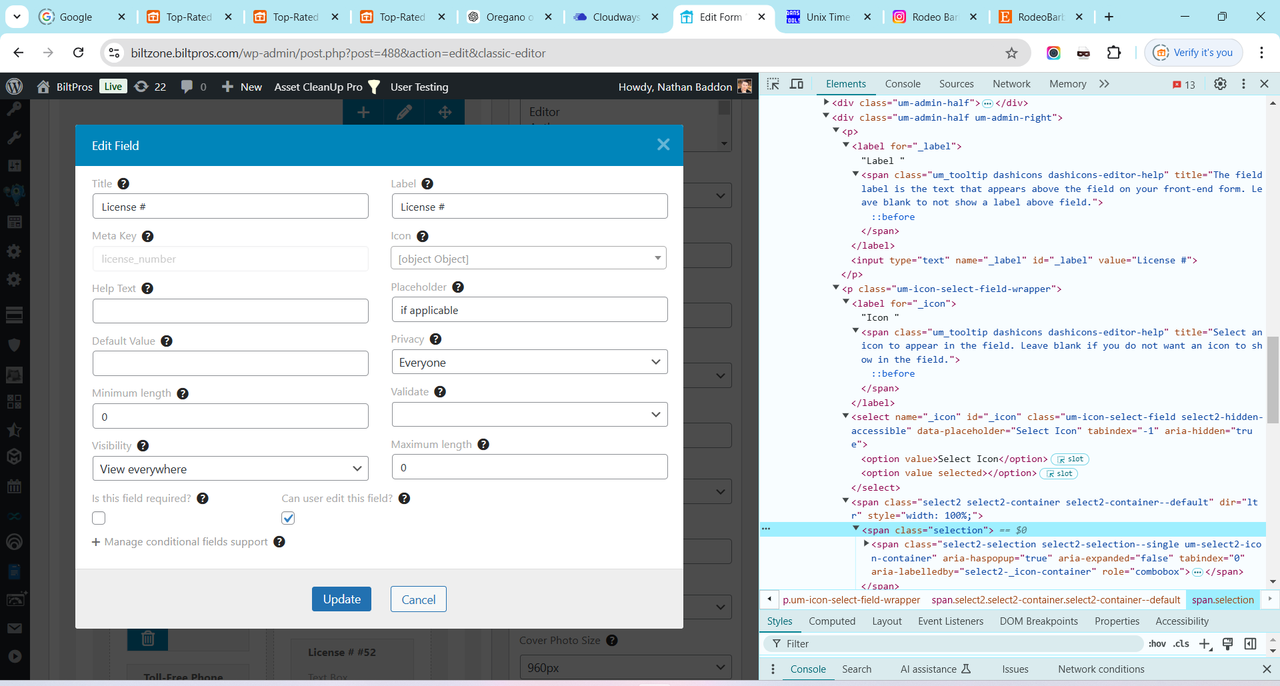Switch to the Network tab
This screenshot has height=686, width=1280.
(x=1011, y=84)
